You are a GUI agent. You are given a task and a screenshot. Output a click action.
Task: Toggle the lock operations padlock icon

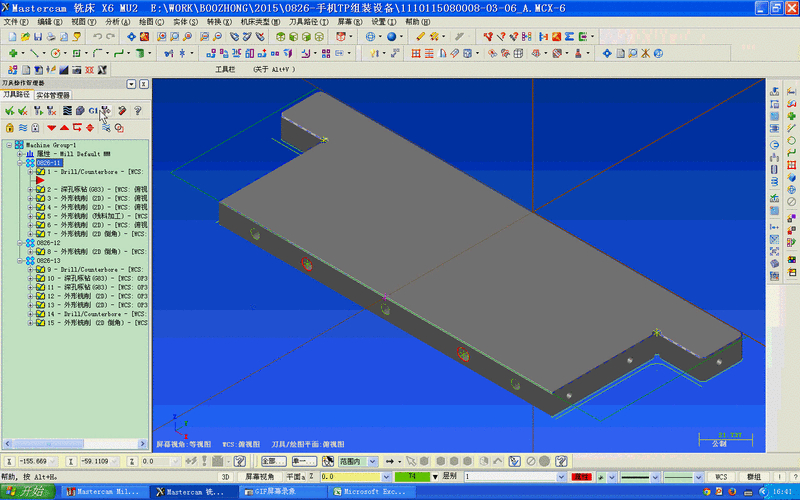tap(9, 128)
